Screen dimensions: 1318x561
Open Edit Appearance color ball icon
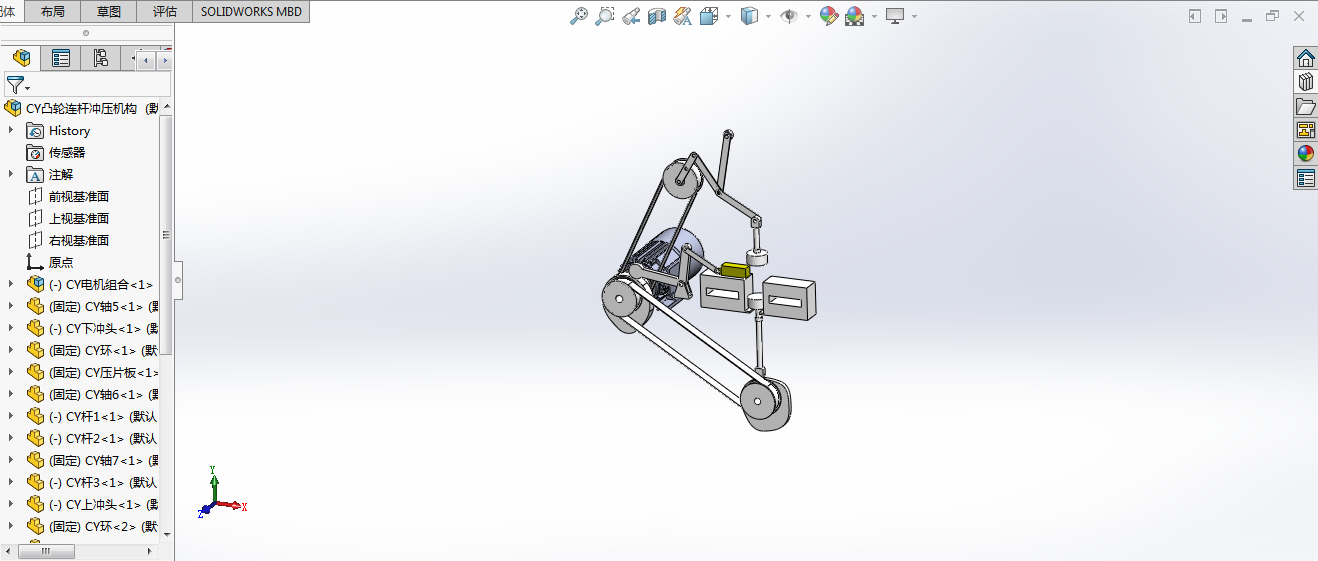pyautogui.click(x=829, y=16)
